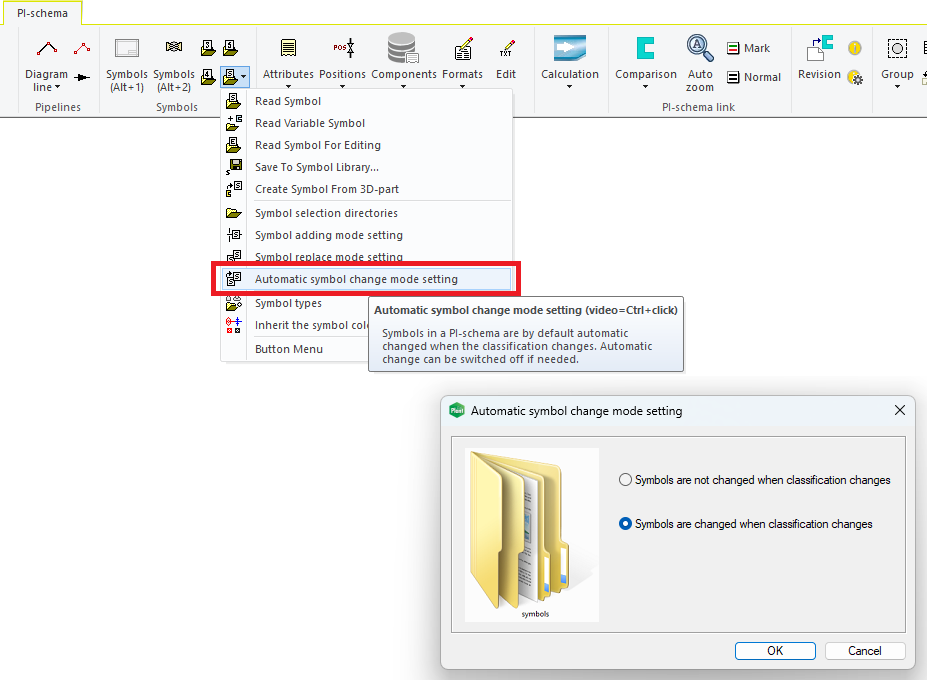Screen dimensions: 927x680
Task: Click the symbols folder thumbnail image
Action: coord(531,533)
